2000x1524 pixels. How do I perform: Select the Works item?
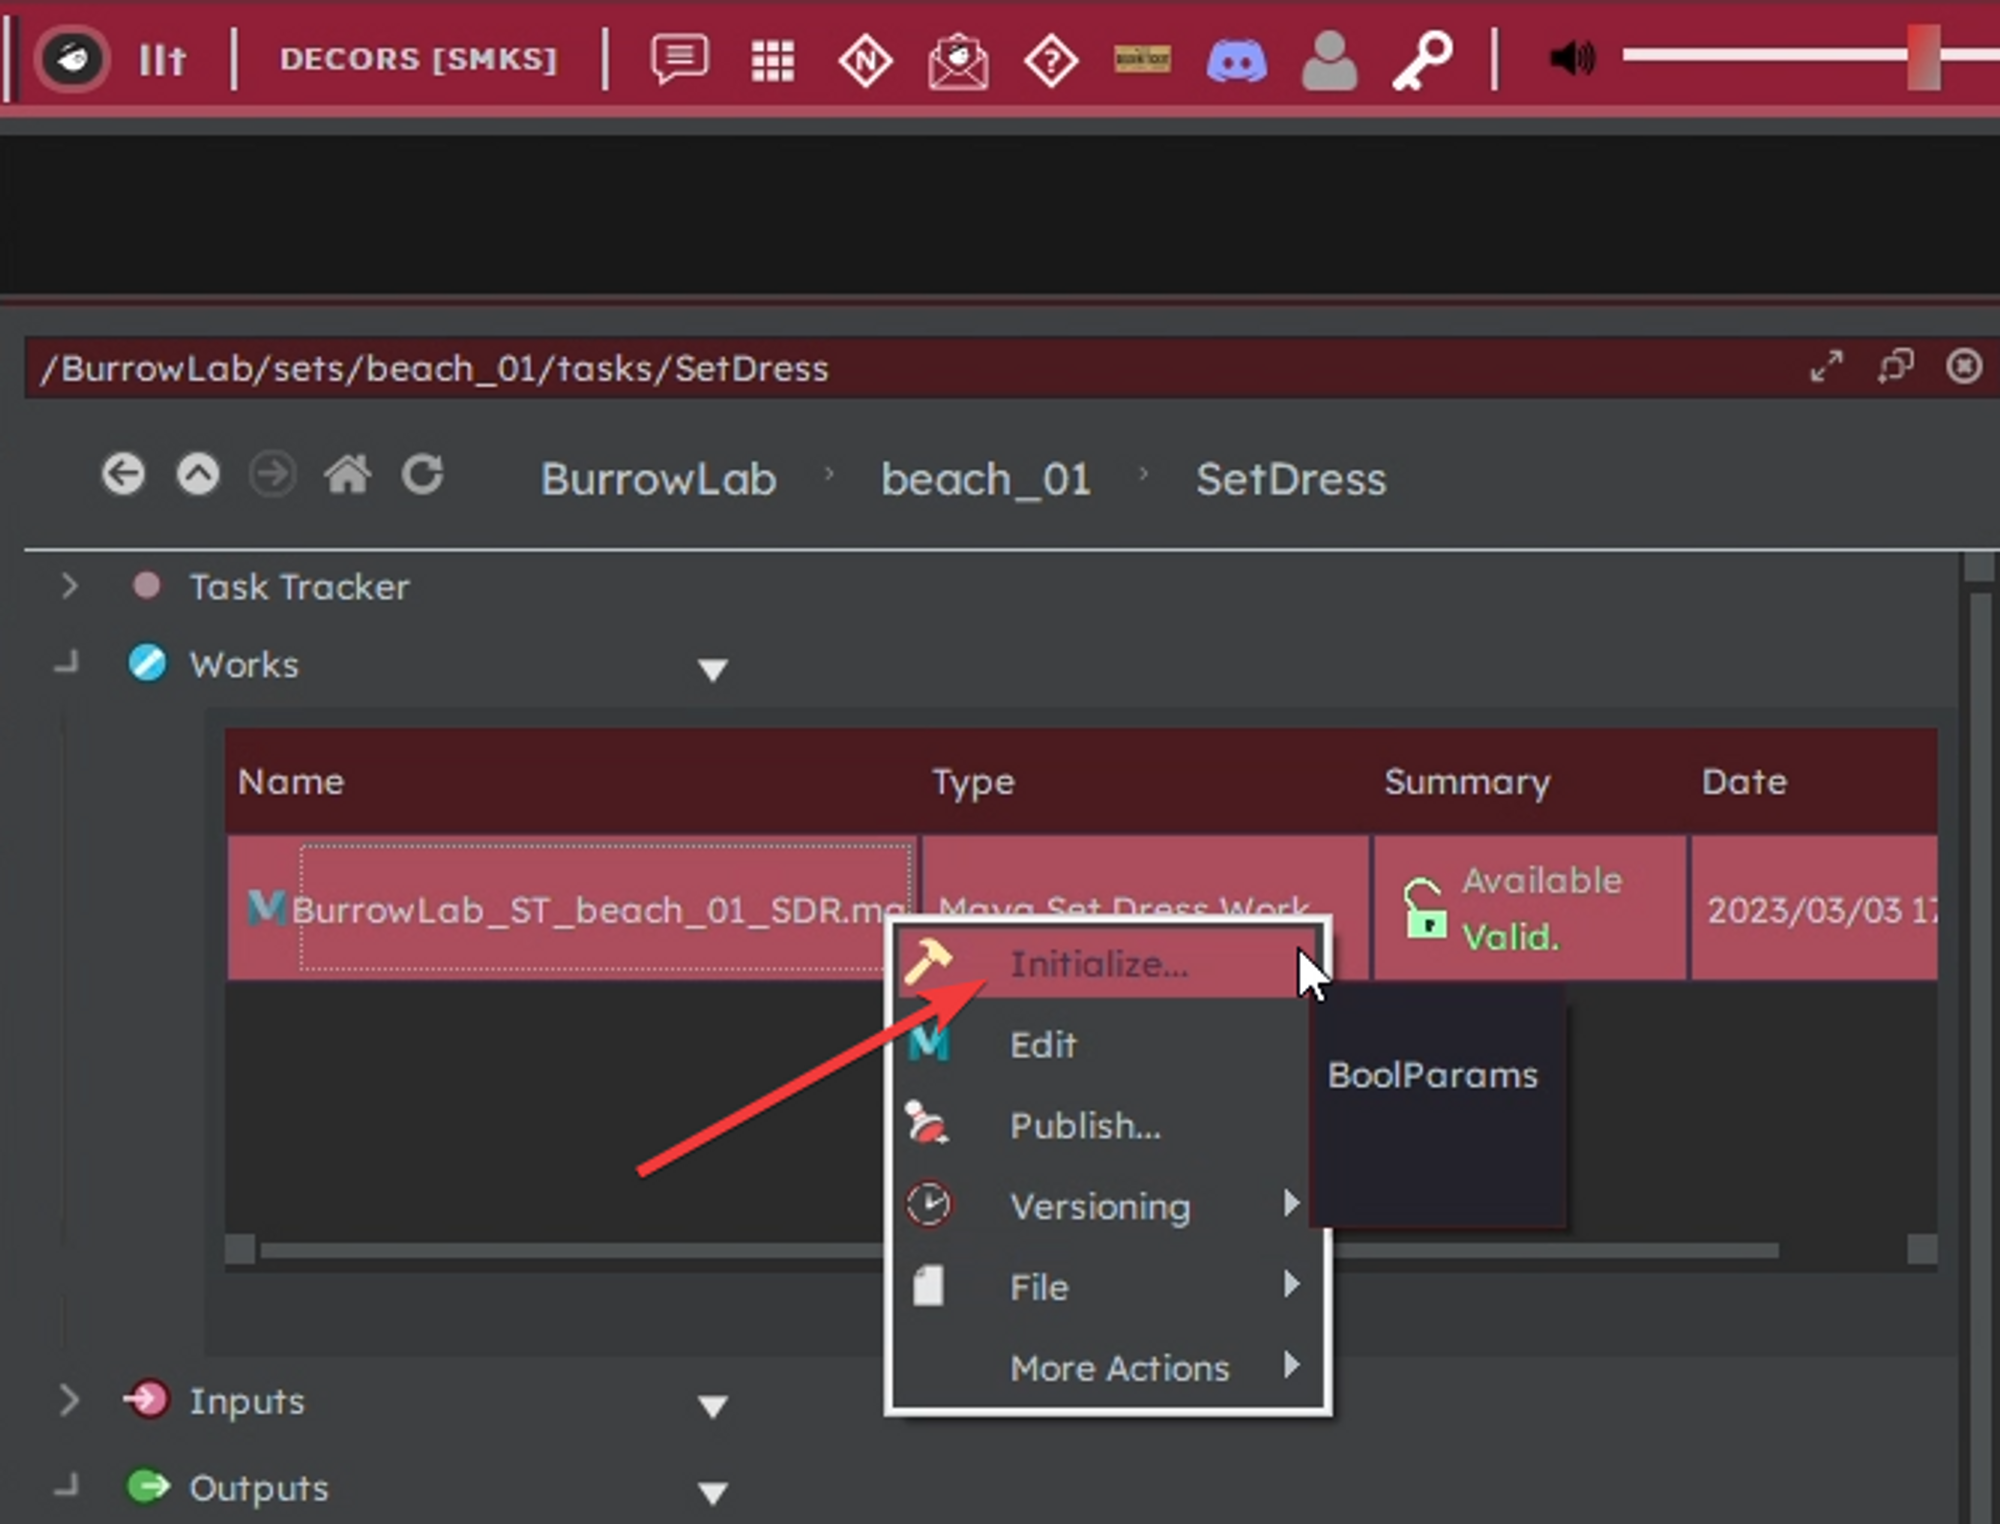point(244,665)
